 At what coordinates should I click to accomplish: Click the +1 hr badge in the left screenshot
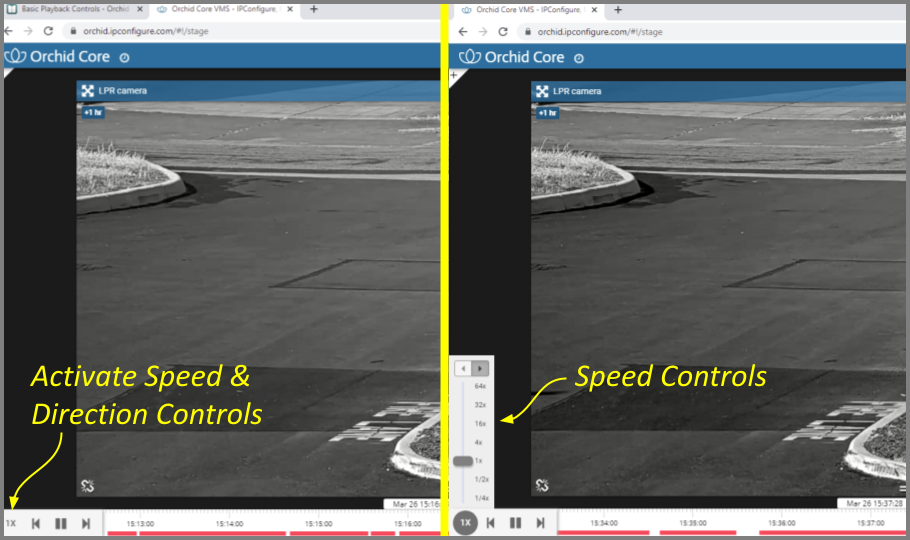[x=93, y=113]
